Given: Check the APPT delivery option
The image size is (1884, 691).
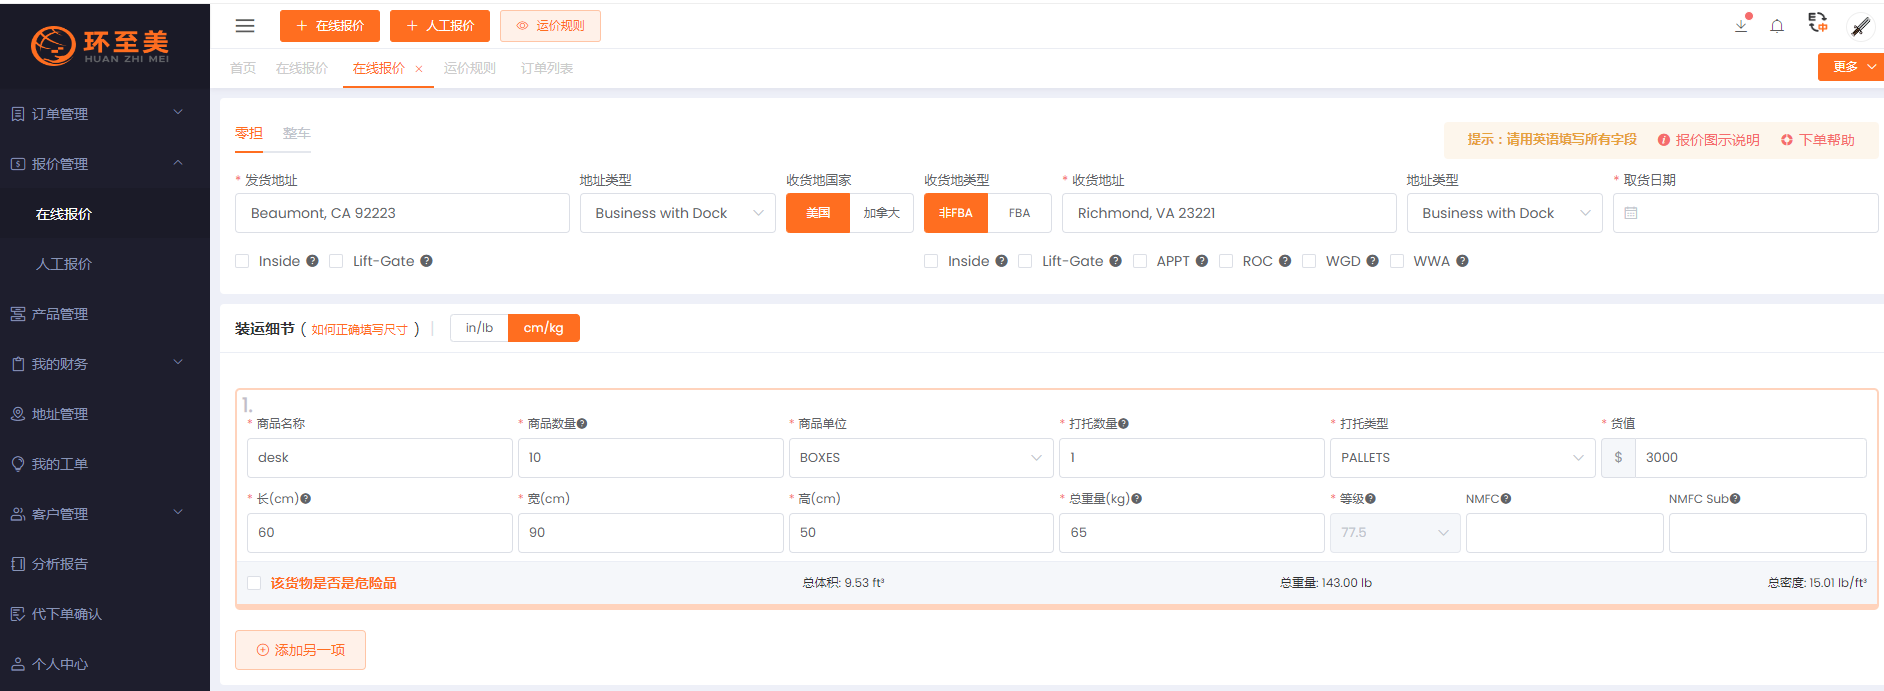Looking at the screenshot, I should (1139, 261).
